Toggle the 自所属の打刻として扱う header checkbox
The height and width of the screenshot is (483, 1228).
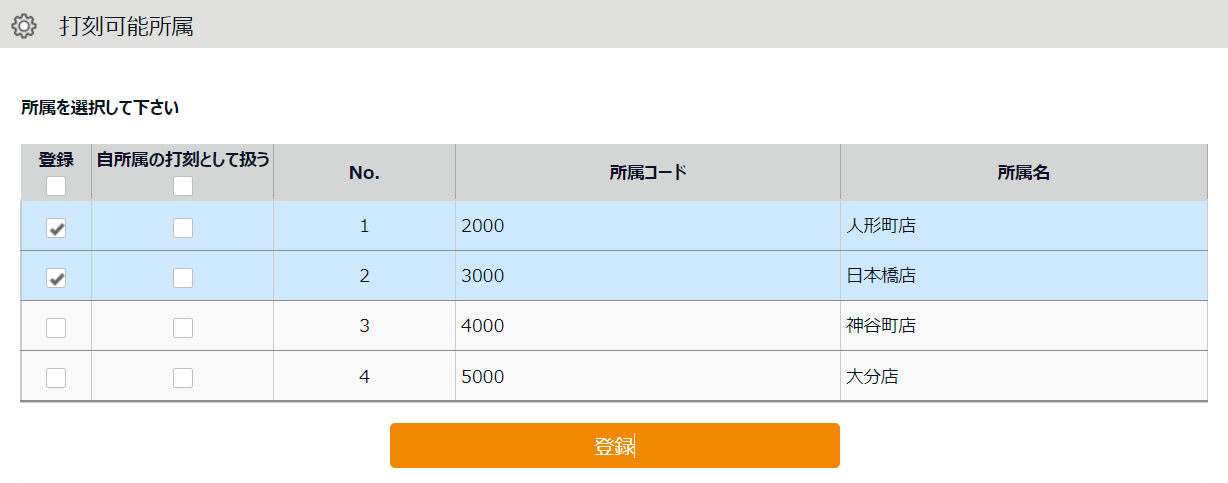pyautogui.click(x=183, y=186)
